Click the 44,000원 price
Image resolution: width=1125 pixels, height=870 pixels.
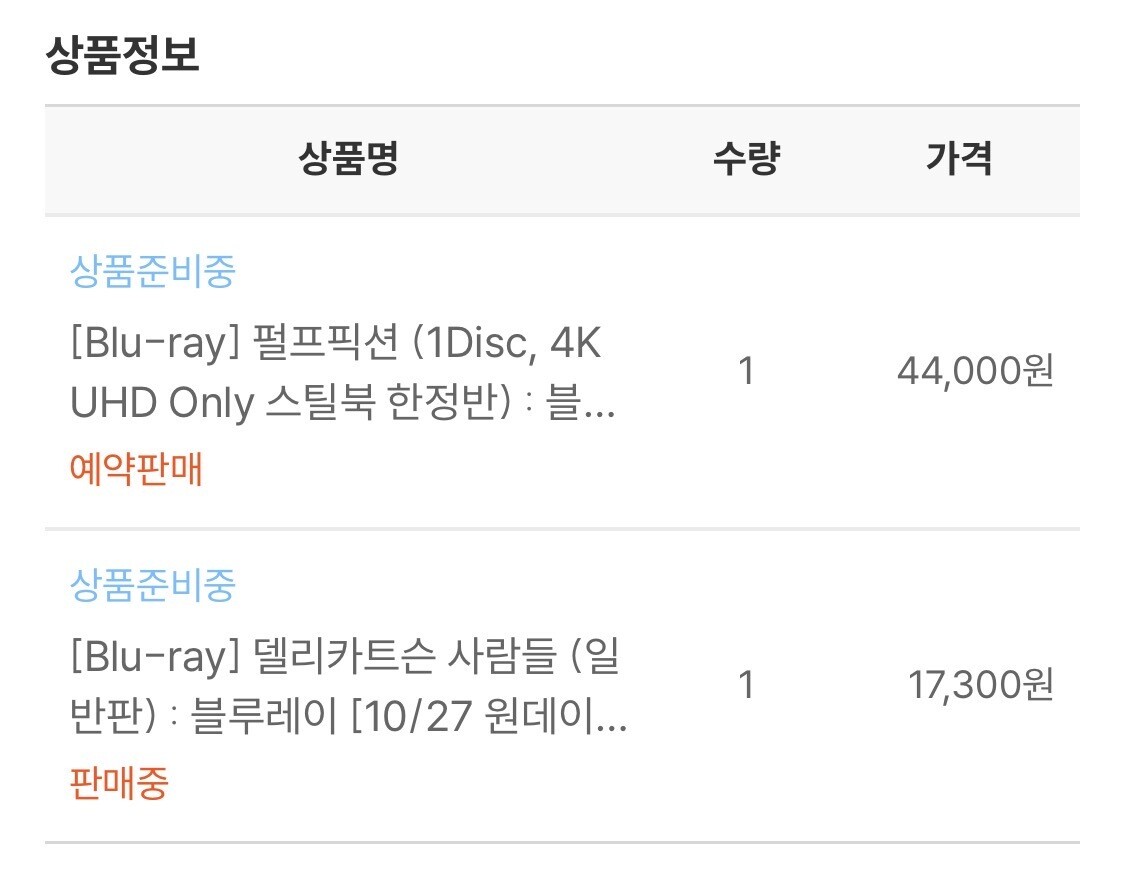[x=975, y=372]
